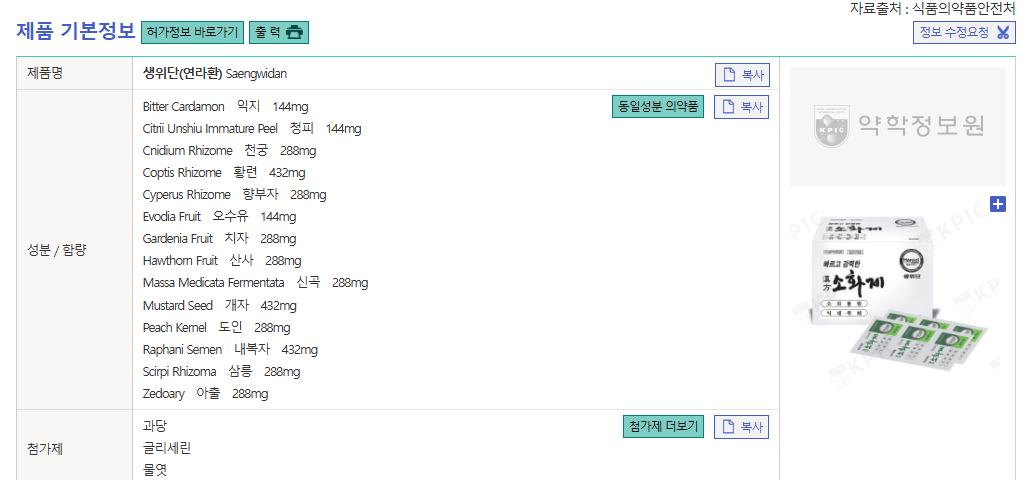Click the 출력 print button
This screenshot has height=480, width=1023.
pos(279,32)
